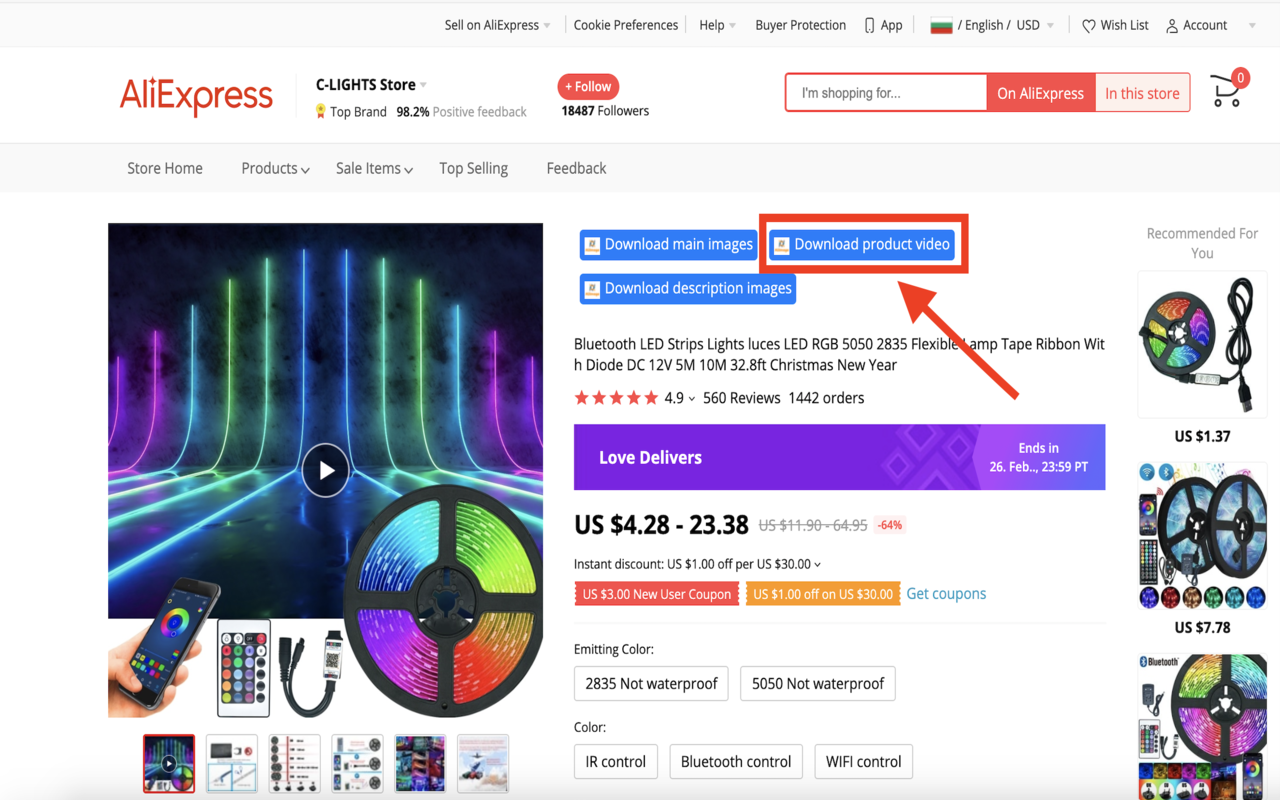Click Download product video button
Viewport: 1280px width, 800px height.
coord(862,244)
